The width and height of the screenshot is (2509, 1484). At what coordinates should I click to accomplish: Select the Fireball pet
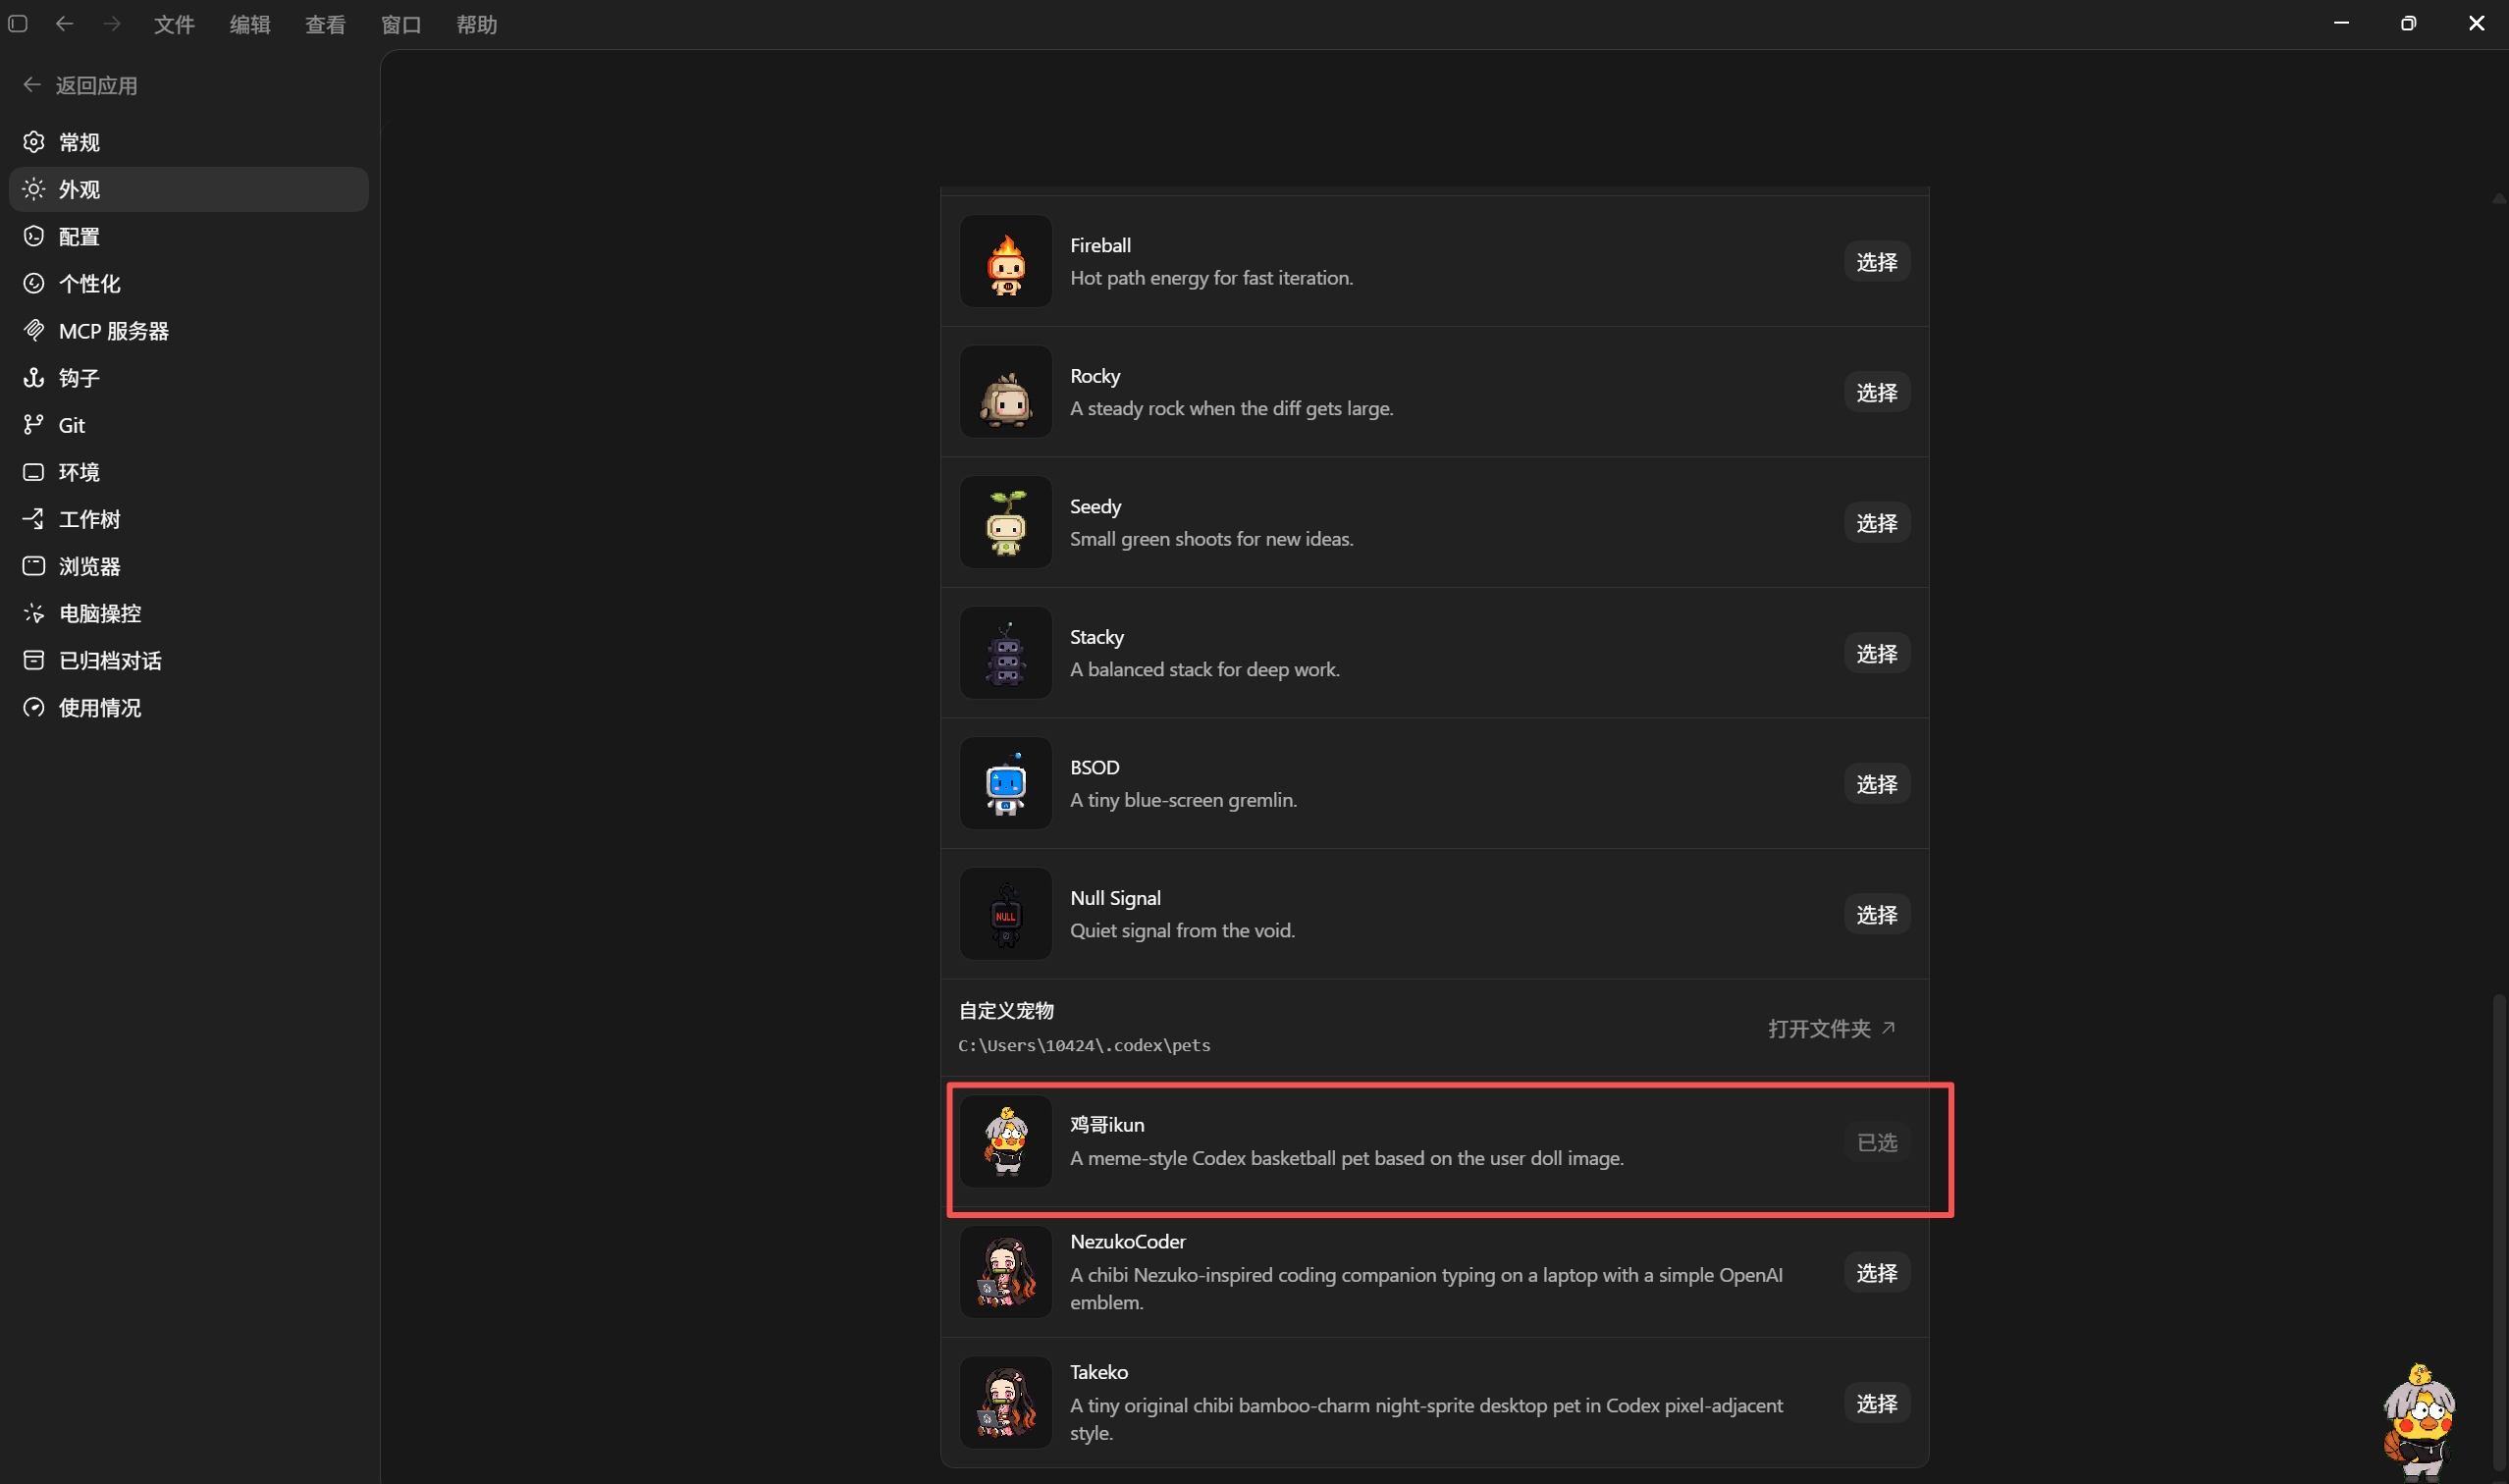tap(1876, 262)
